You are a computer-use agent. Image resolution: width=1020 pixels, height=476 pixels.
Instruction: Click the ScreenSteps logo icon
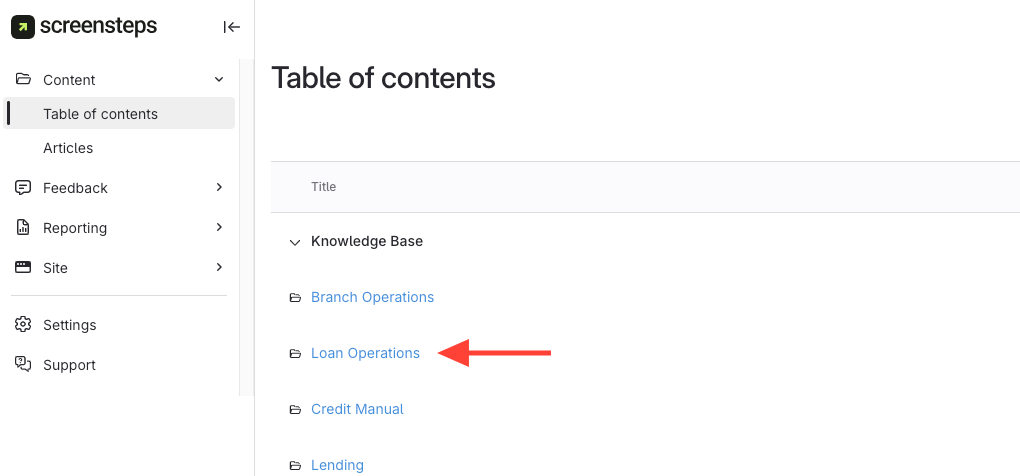[x=23, y=27]
